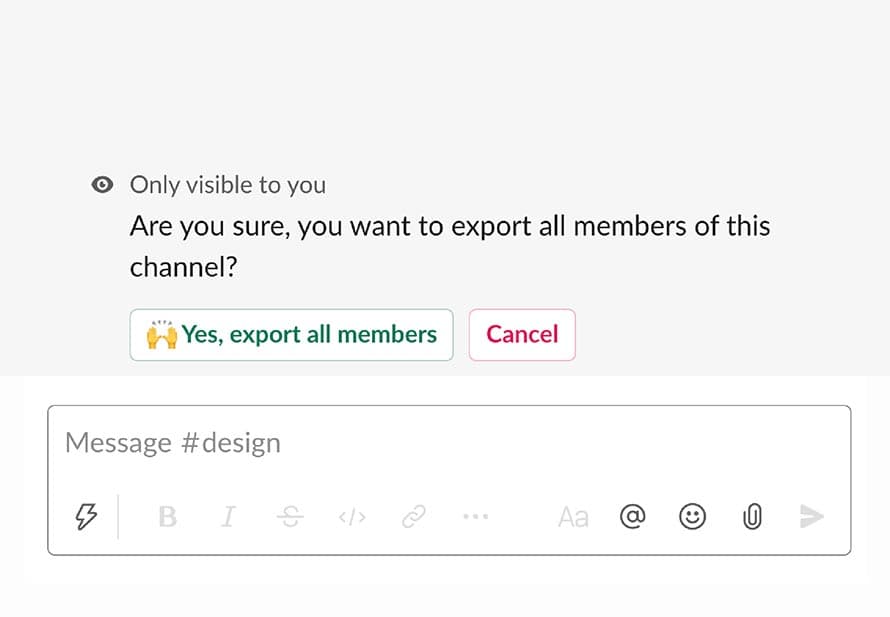Click the Cancel button

tap(521, 334)
